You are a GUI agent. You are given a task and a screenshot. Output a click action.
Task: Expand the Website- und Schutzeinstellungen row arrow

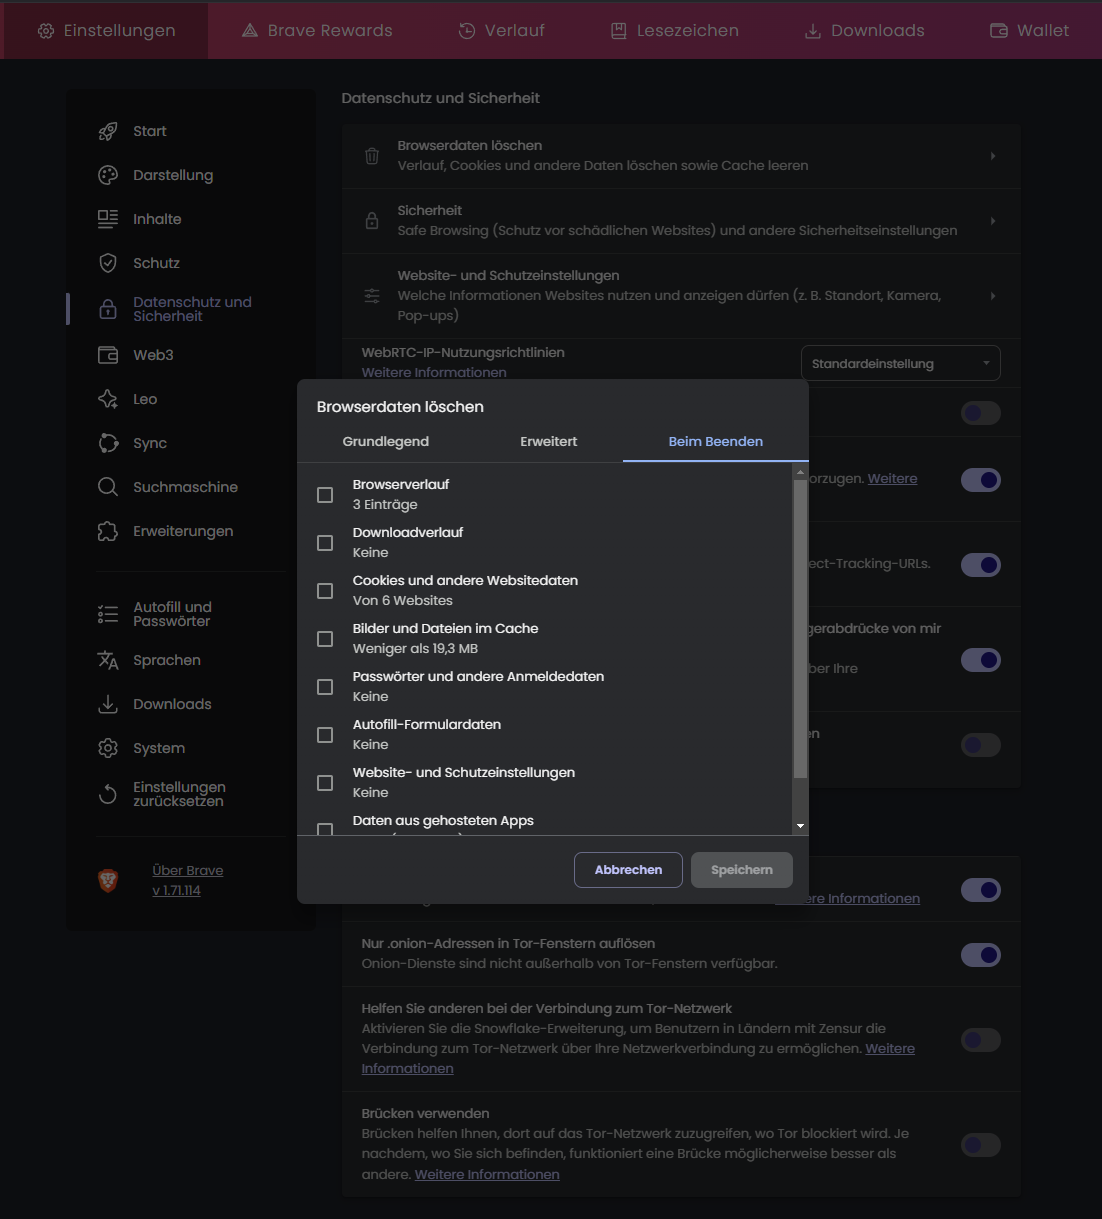coord(992,296)
